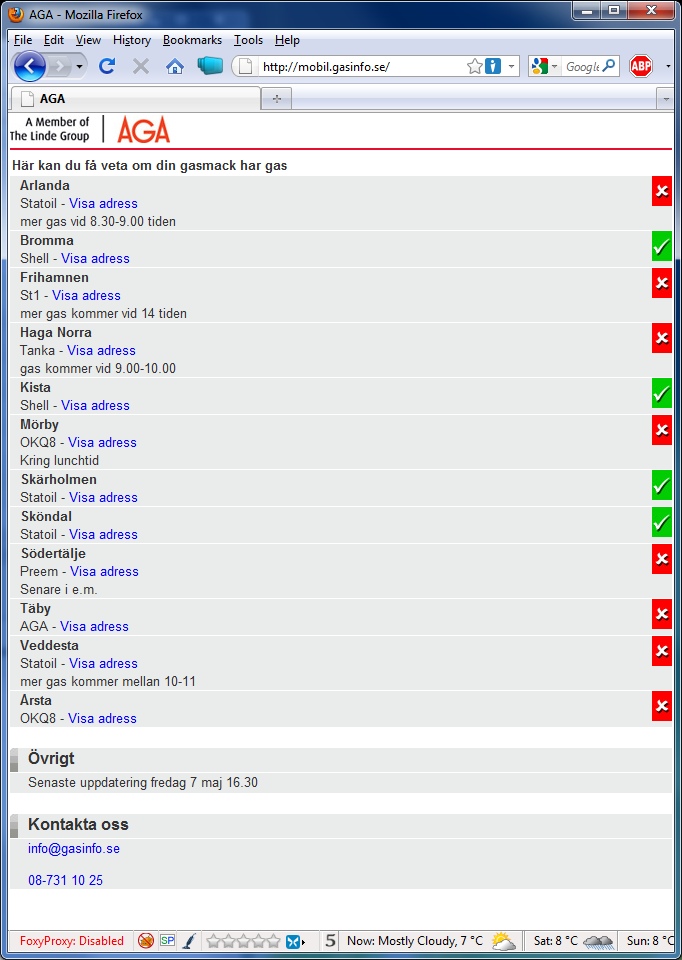Screen dimensions: 682x960
Task: Click the red X icon for Täby
Action: (662, 614)
